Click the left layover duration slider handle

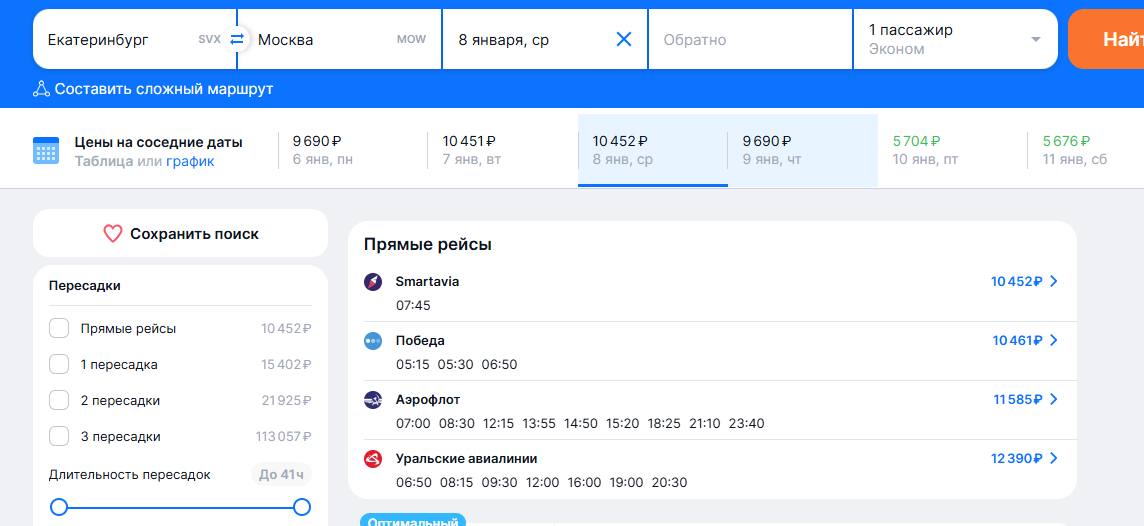click(58, 507)
